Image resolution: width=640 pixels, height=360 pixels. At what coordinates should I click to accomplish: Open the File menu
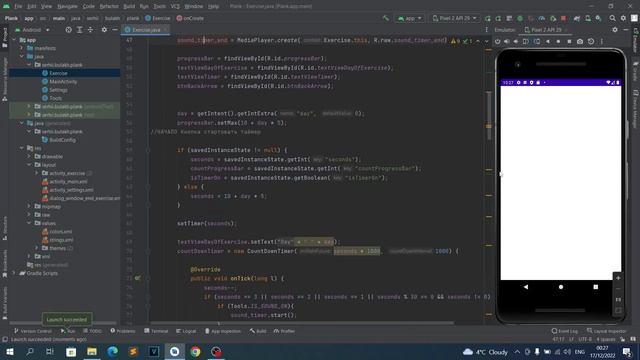[x=18, y=7]
